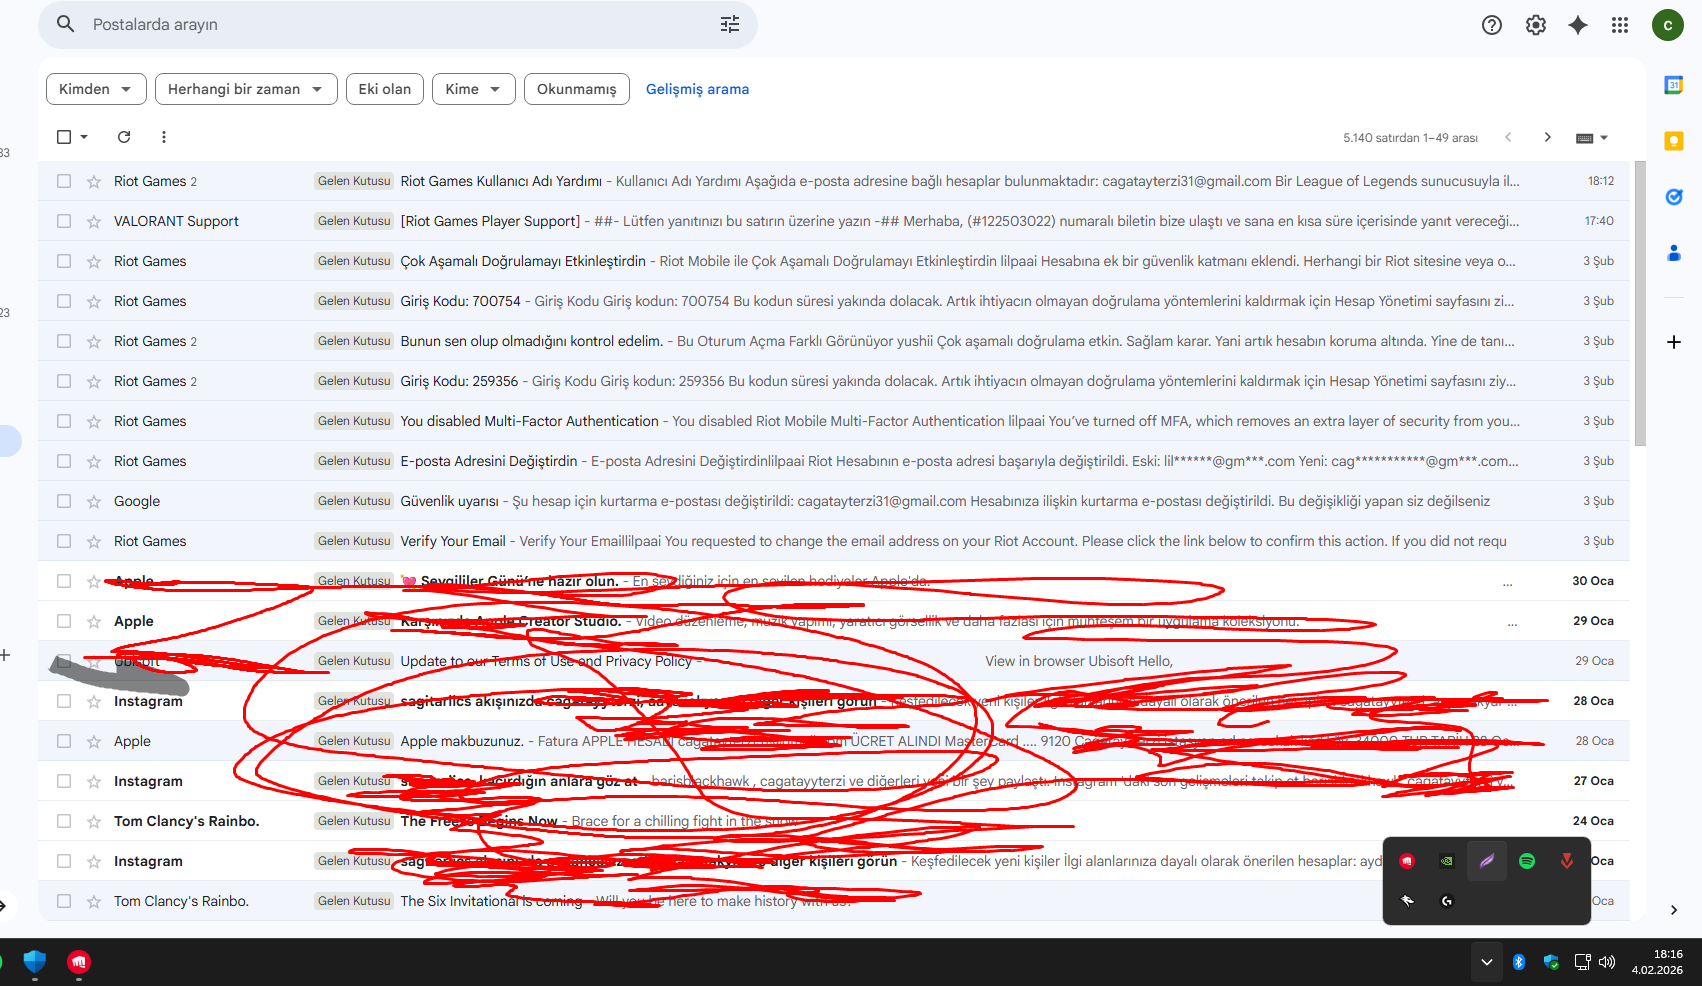Open Google Keep side panel
The height and width of the screenshot is (986, 1702).
coord(1674,141)
